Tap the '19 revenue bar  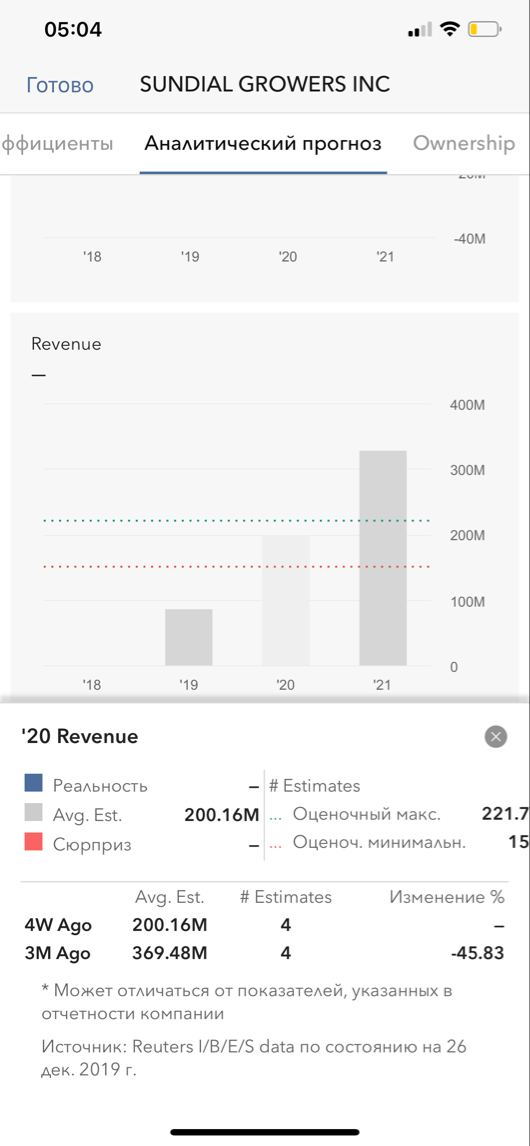(x=189, y=637)
